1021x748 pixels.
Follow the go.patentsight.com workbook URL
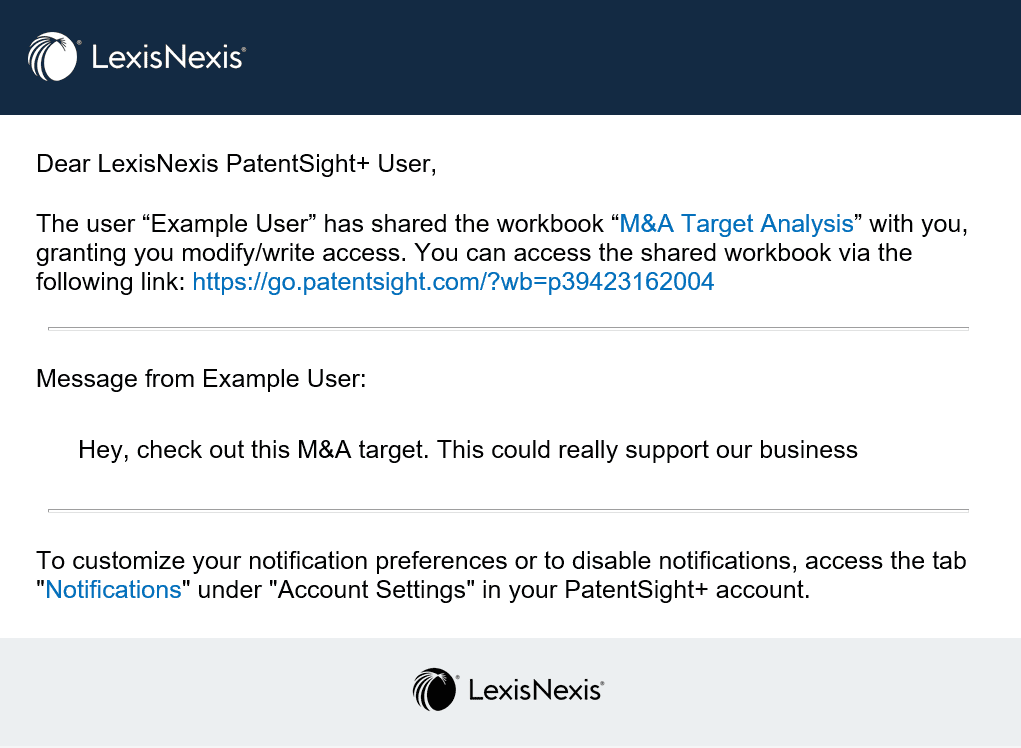coord(453,281)
